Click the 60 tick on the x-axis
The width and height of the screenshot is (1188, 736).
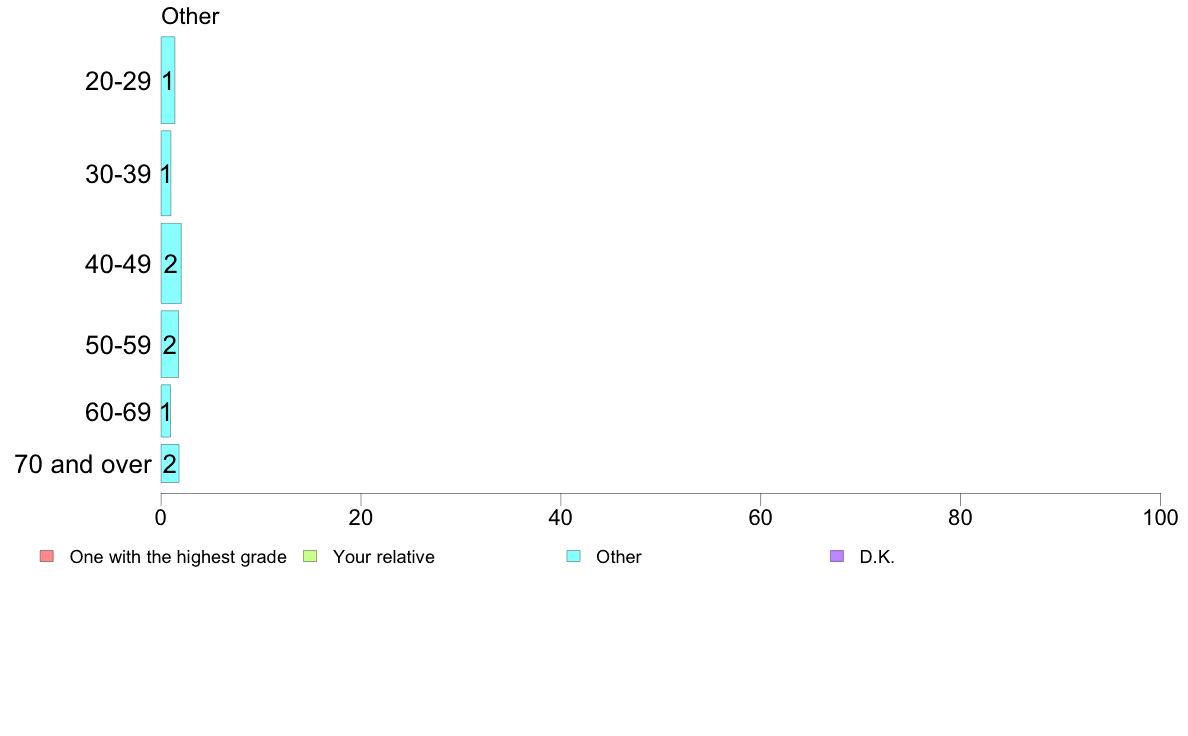[761, 518]
